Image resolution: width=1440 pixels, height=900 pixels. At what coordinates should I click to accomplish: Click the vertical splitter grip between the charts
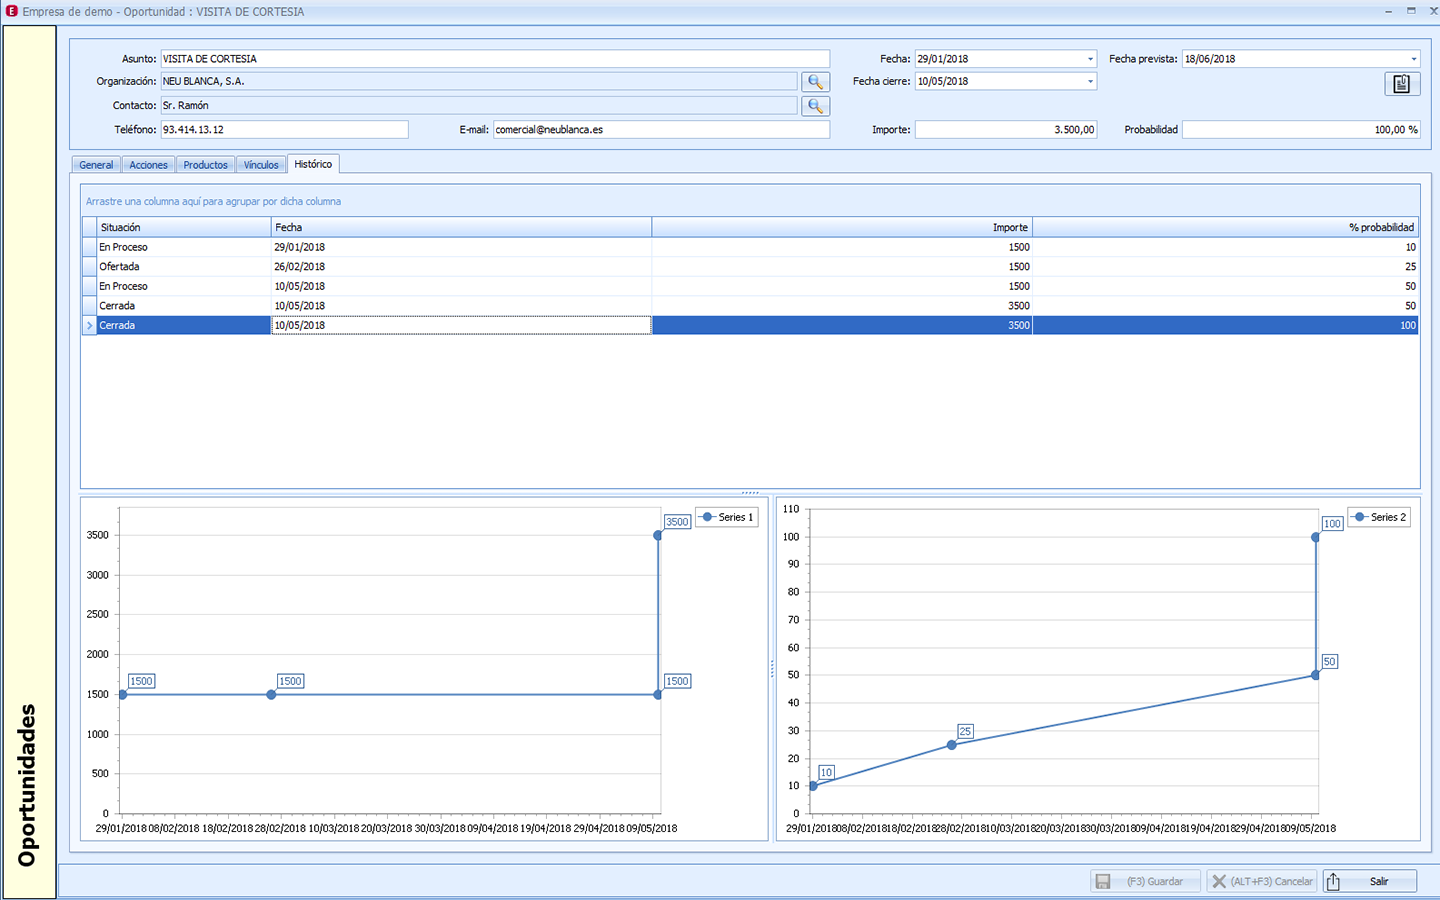click(x=772, y=670)
